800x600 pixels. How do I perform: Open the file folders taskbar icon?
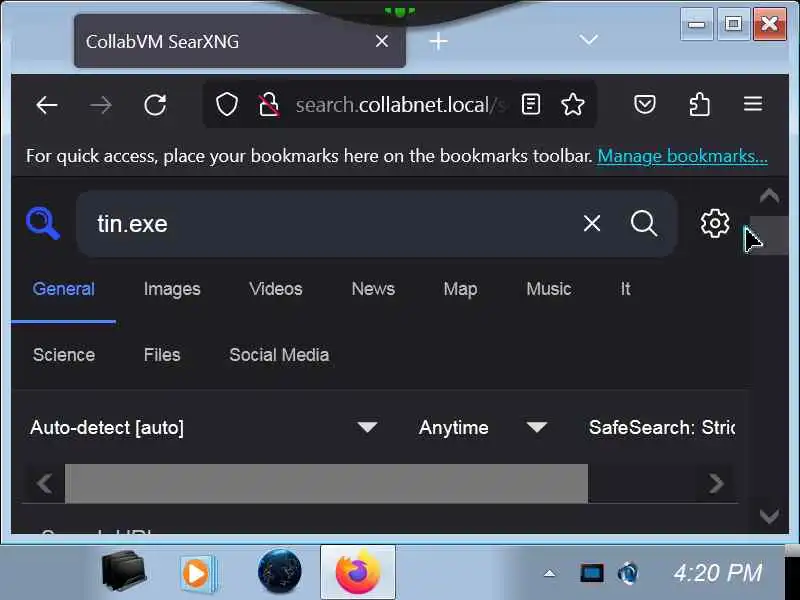click(123, 571)
